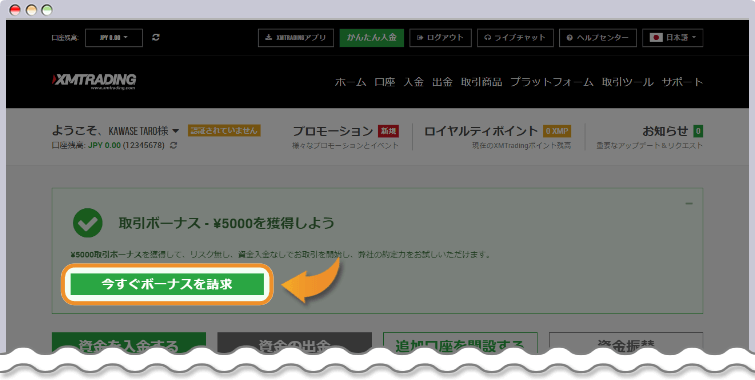Open the 日本語 language dropdown
The height and width of the screenshot is (380, 755).
(673, 38)
